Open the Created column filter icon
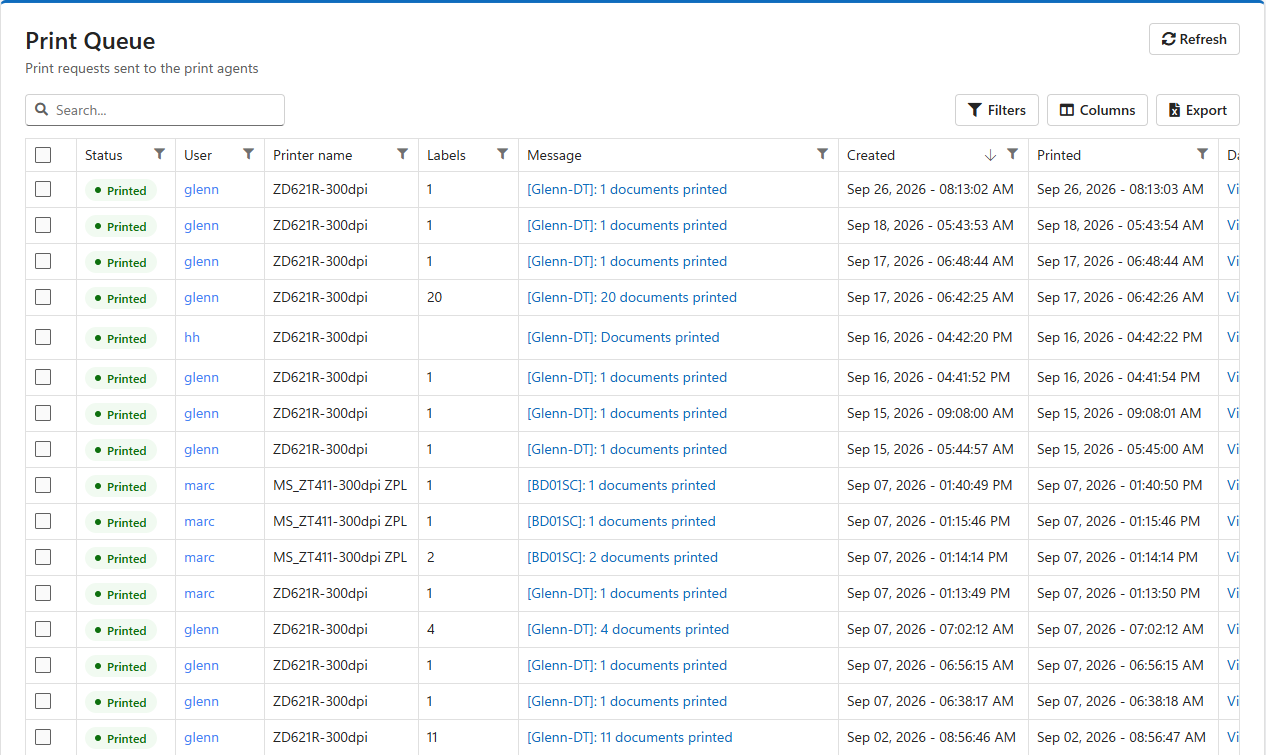 pos(1012,154)
